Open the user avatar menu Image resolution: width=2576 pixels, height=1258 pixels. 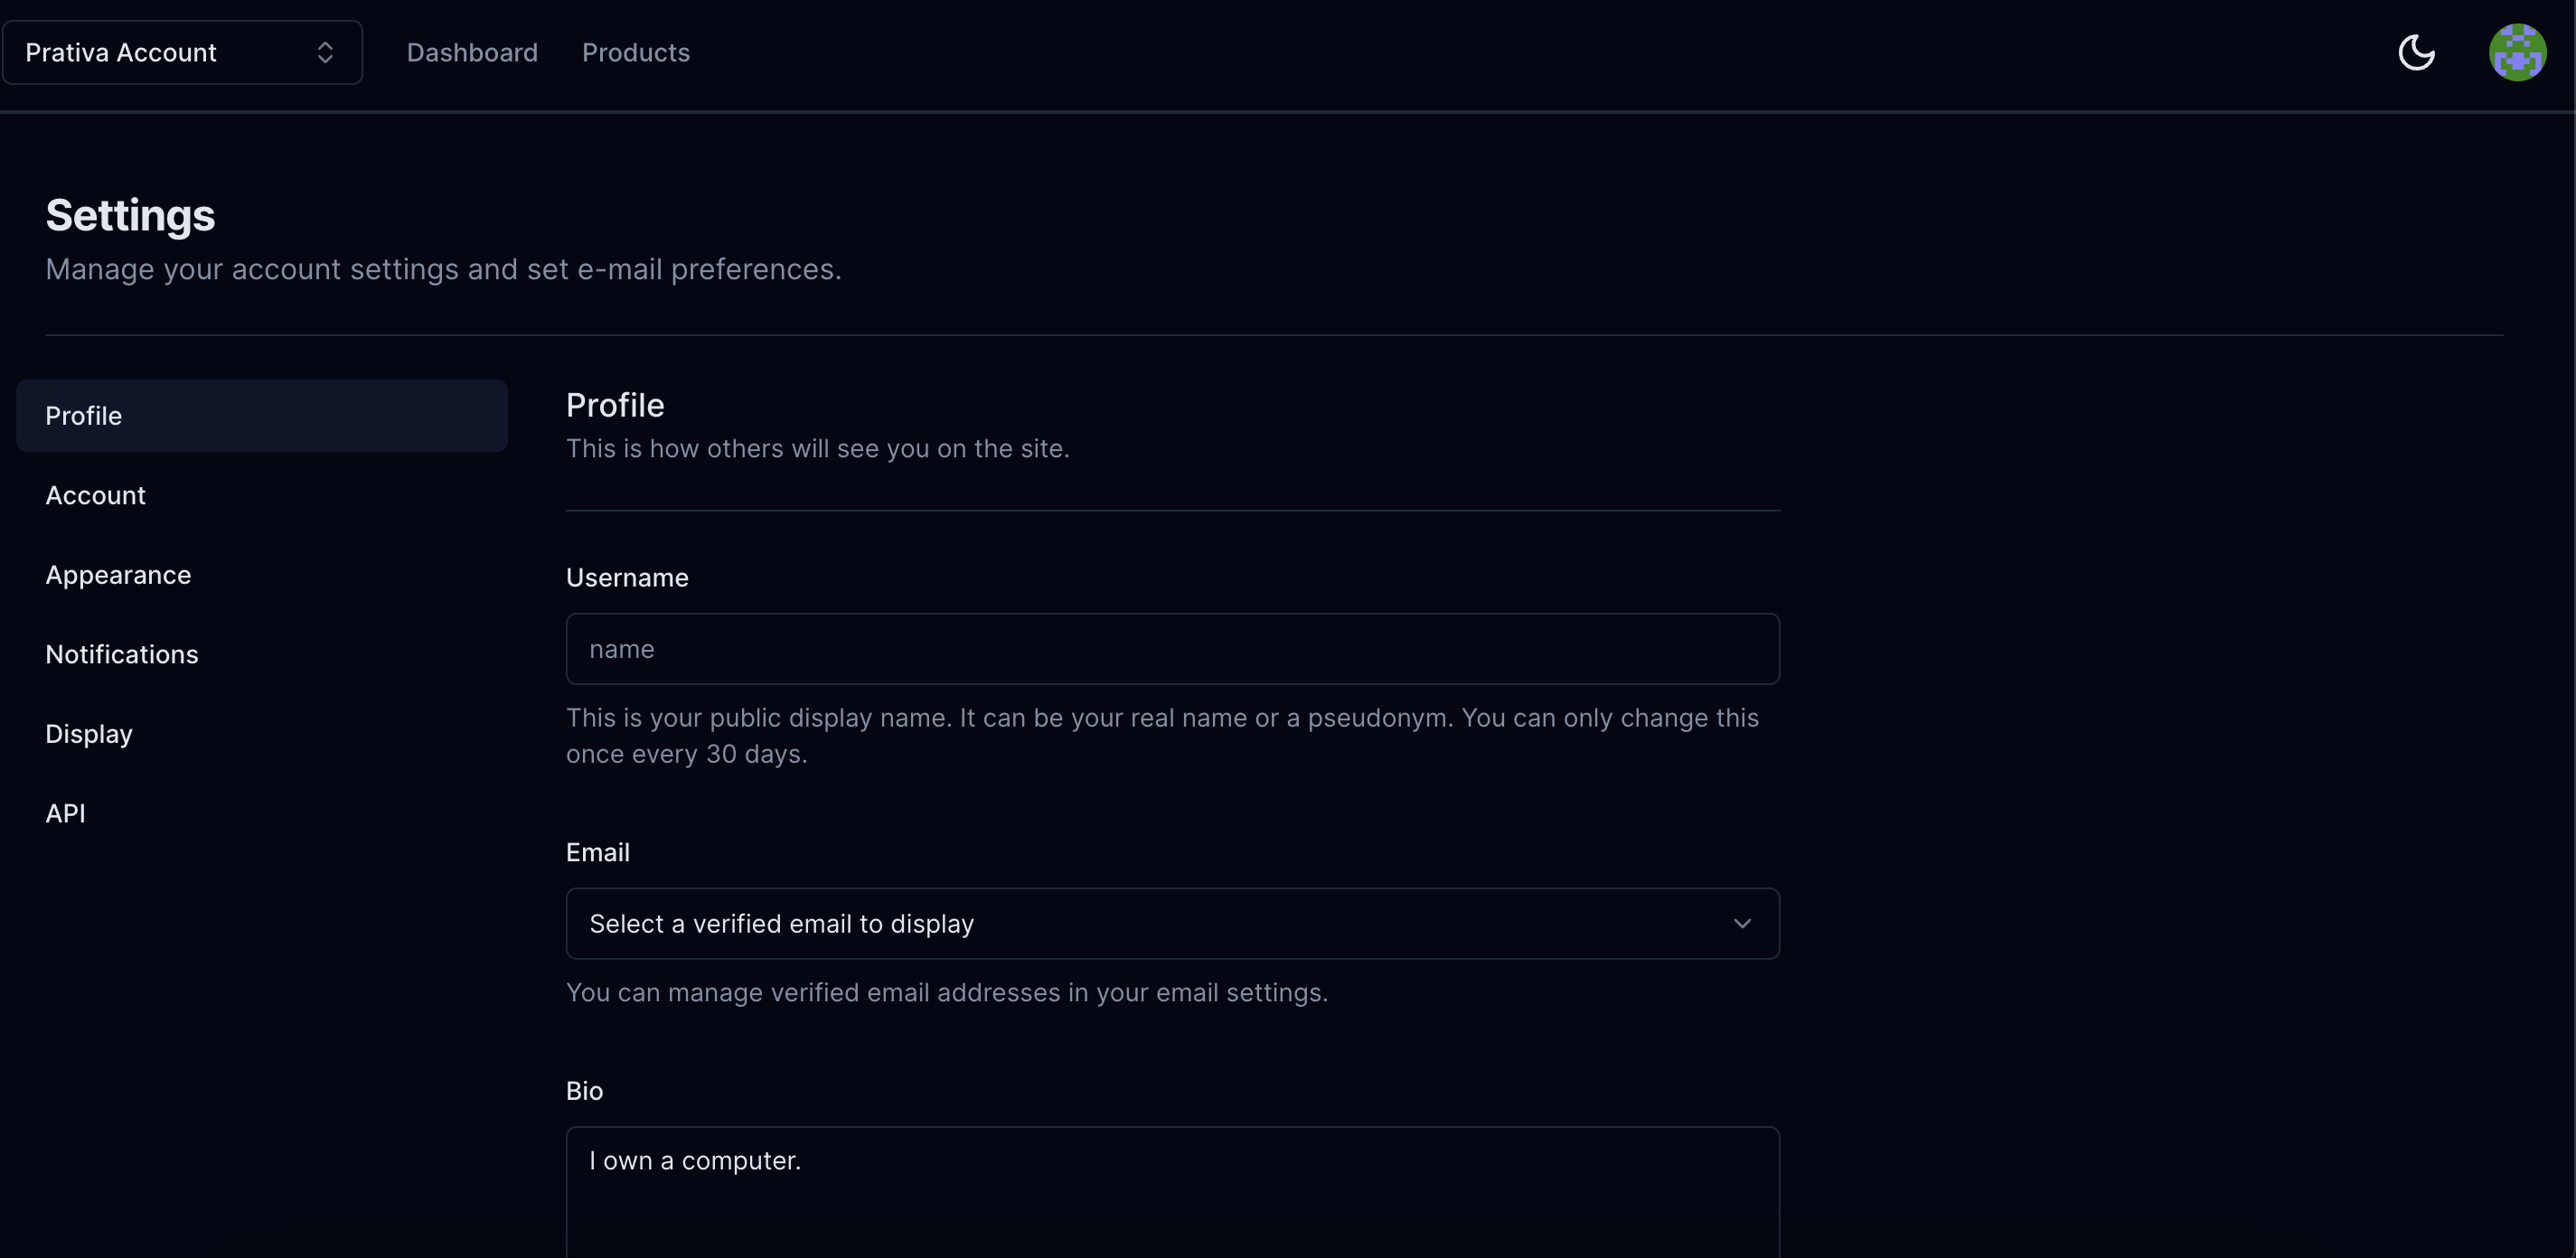[x=2516, y=52]
